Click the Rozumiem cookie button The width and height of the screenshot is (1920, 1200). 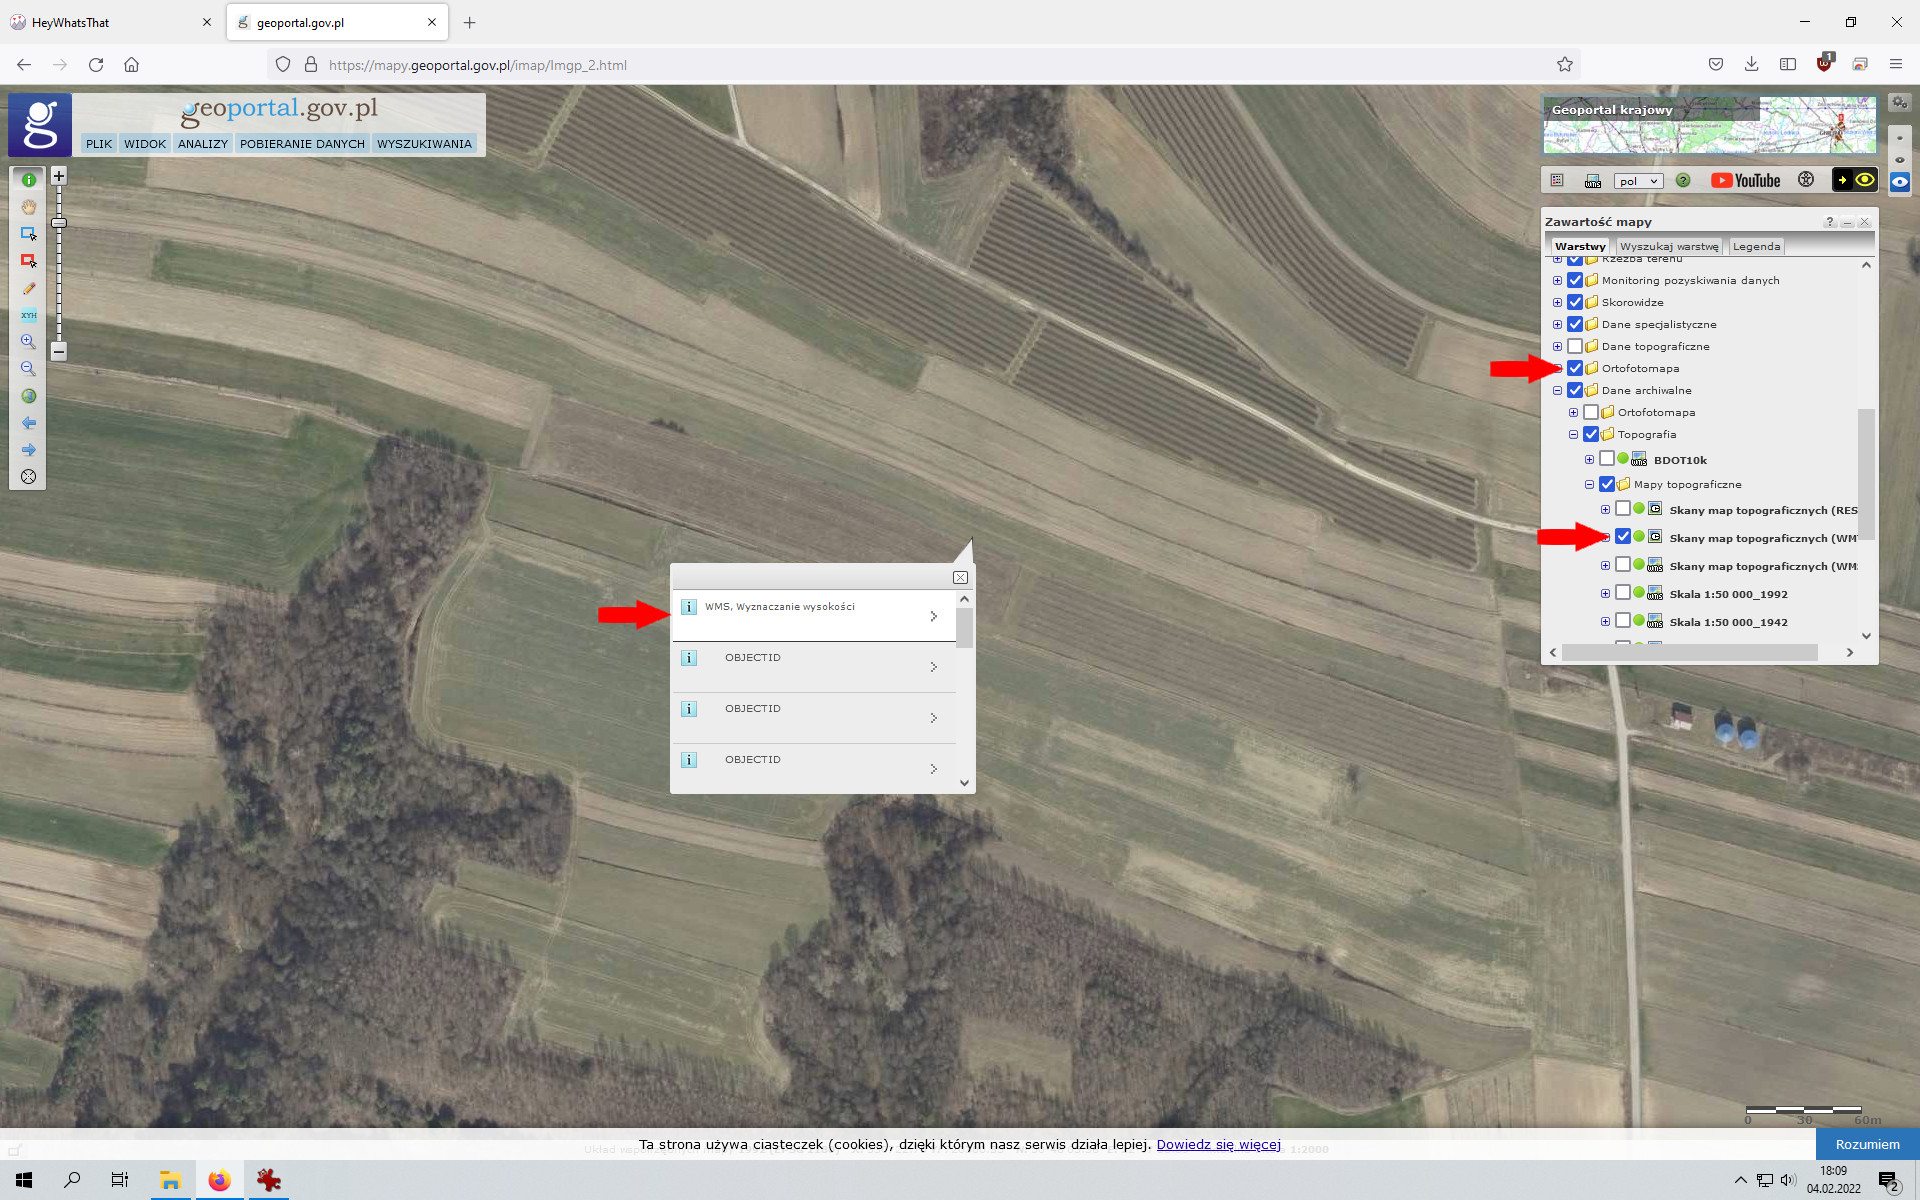point(1866,1144)
